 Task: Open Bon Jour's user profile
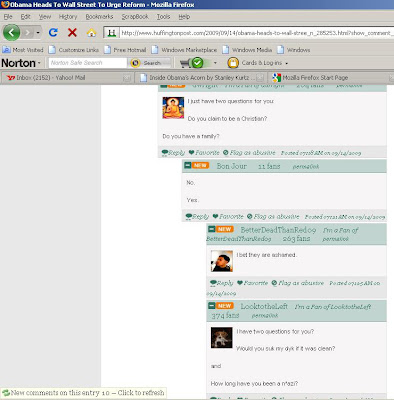pos(232,166)
